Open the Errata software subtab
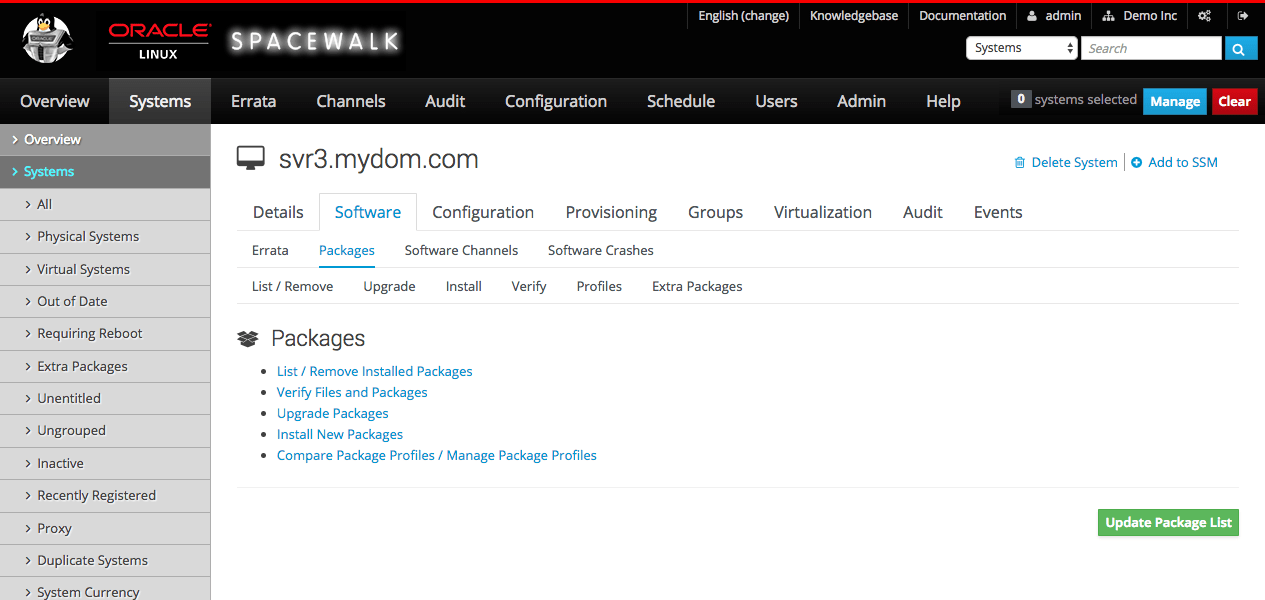Image resolution: width=1265 pixels, height=600 pixels. point(270,250)
